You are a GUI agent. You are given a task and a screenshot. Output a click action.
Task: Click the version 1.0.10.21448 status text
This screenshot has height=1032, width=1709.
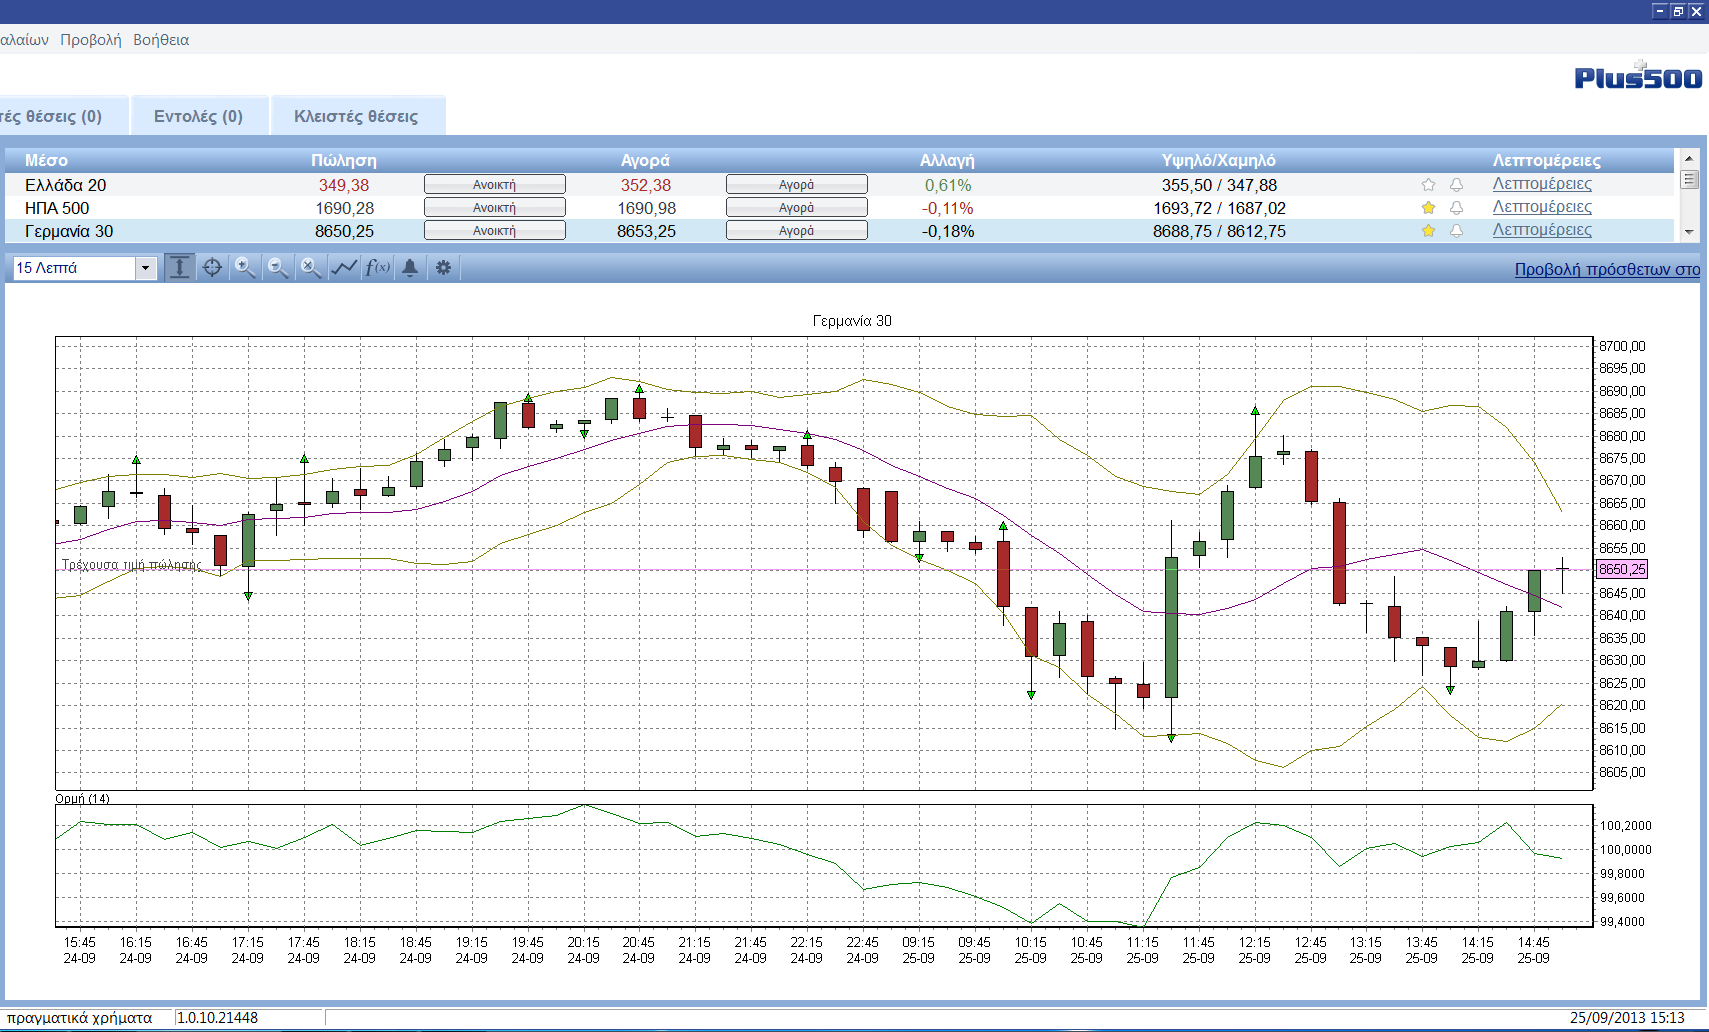coord(217,1018)
